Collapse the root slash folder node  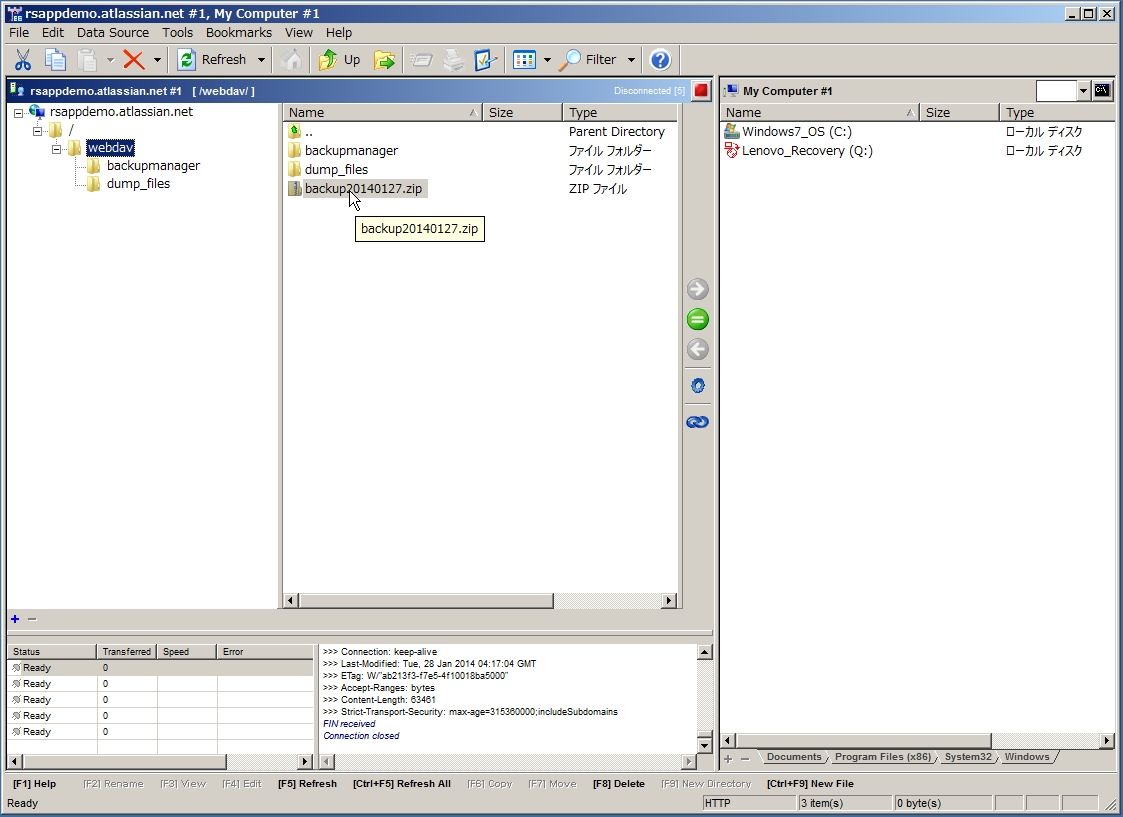(x=37, y=131)
